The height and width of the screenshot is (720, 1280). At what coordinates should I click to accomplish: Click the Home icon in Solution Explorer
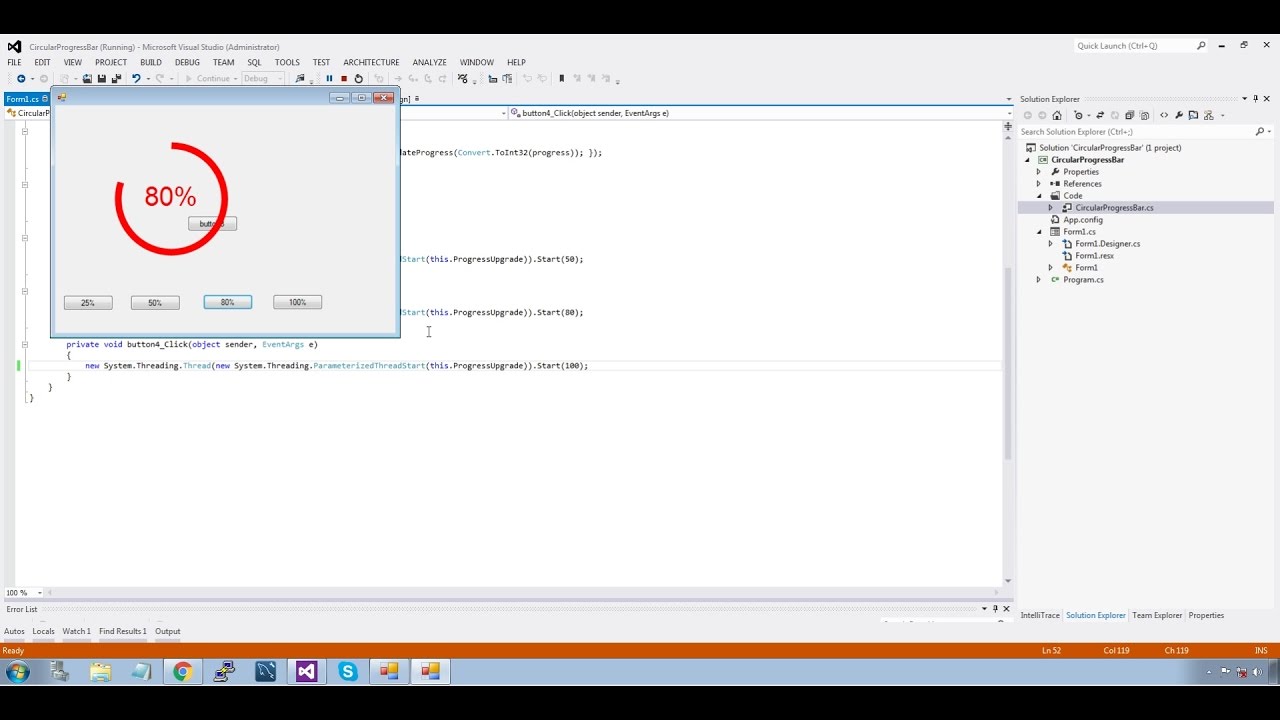[1057, 115]
